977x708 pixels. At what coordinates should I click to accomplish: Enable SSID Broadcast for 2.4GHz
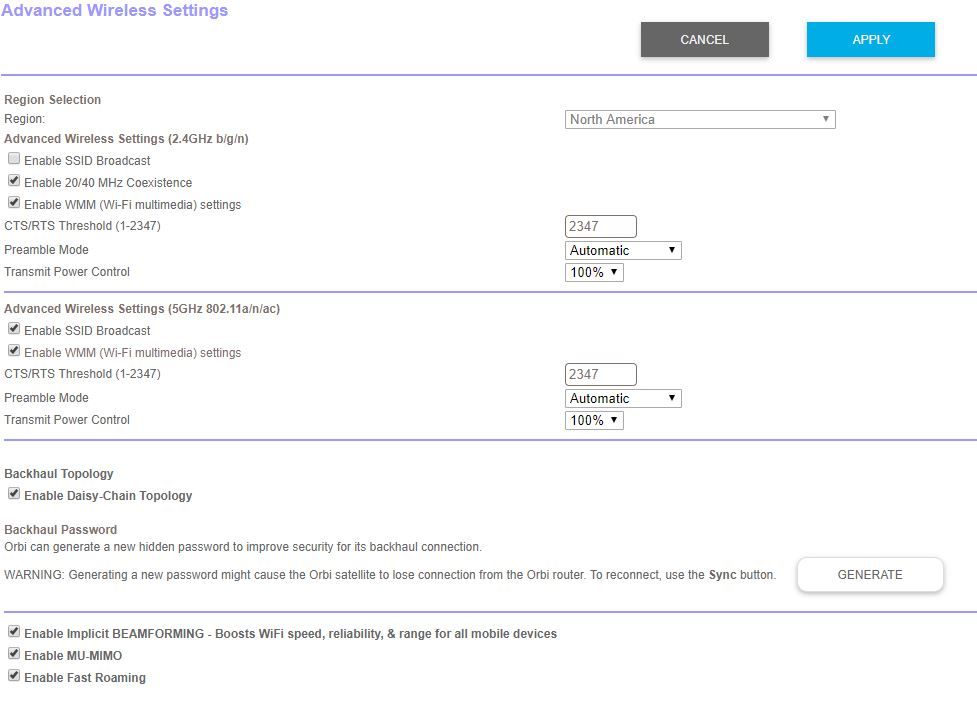tap(14, 160)
